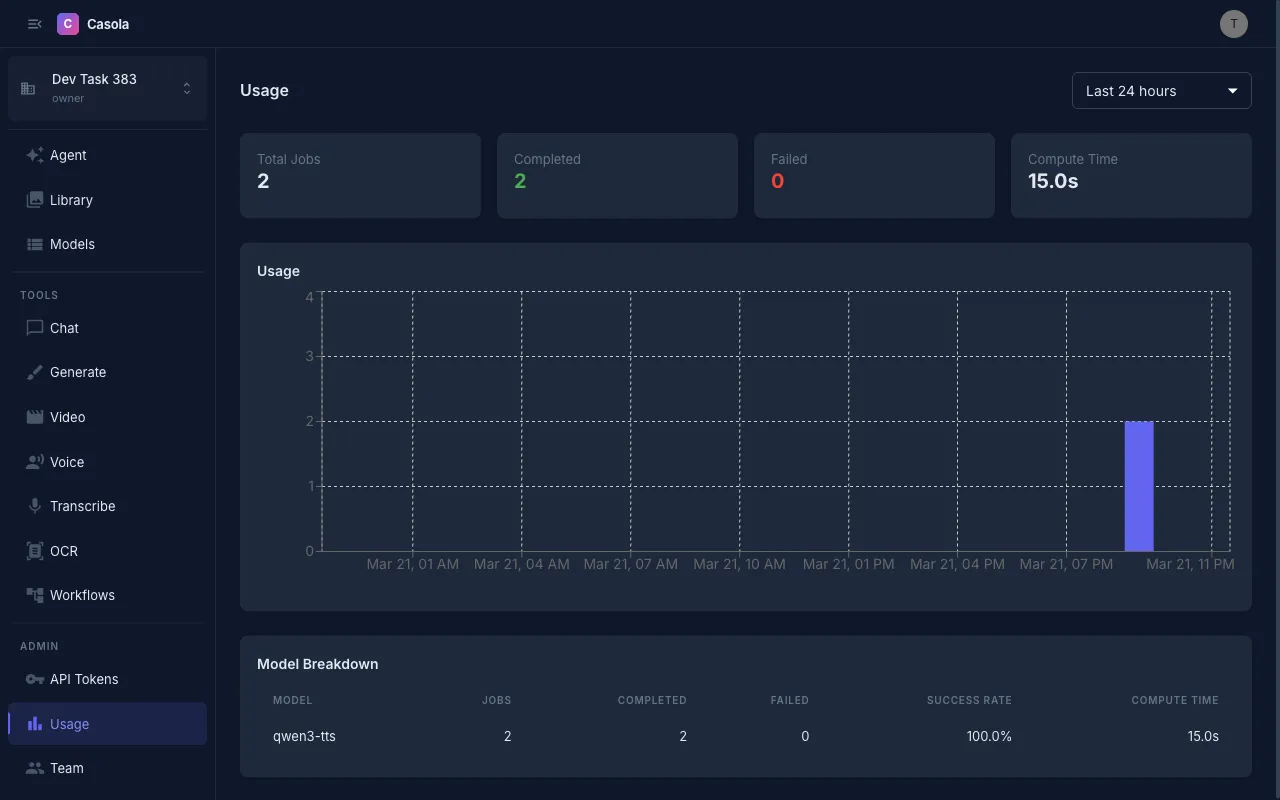Open API Tokens settings

83,679
